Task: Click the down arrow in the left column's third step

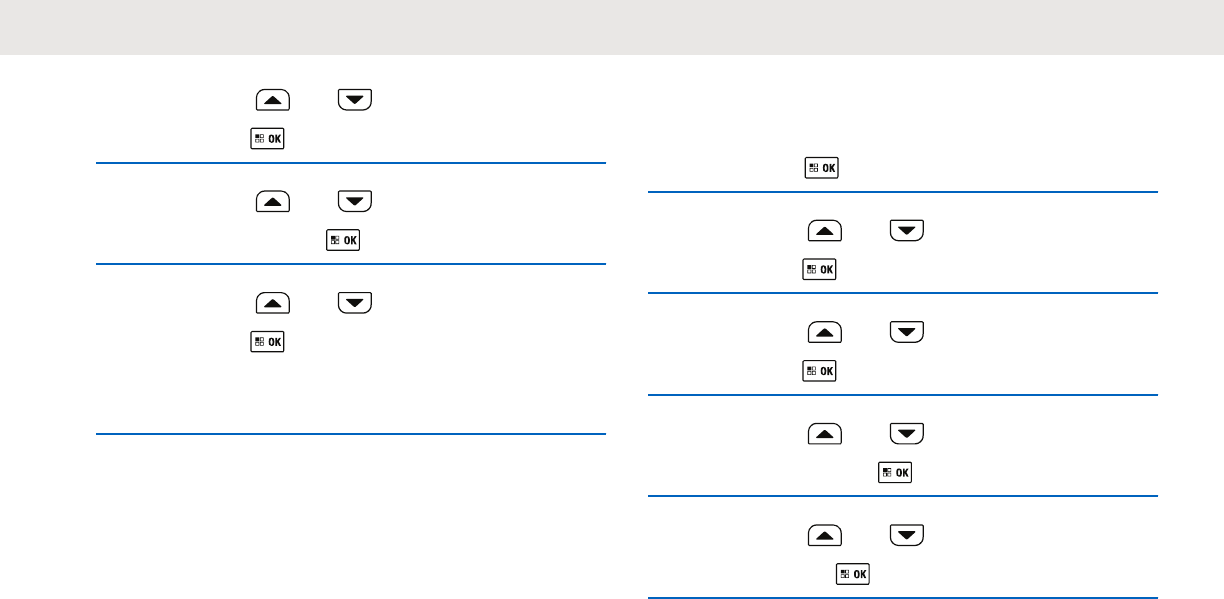Action: click(355, 303)
